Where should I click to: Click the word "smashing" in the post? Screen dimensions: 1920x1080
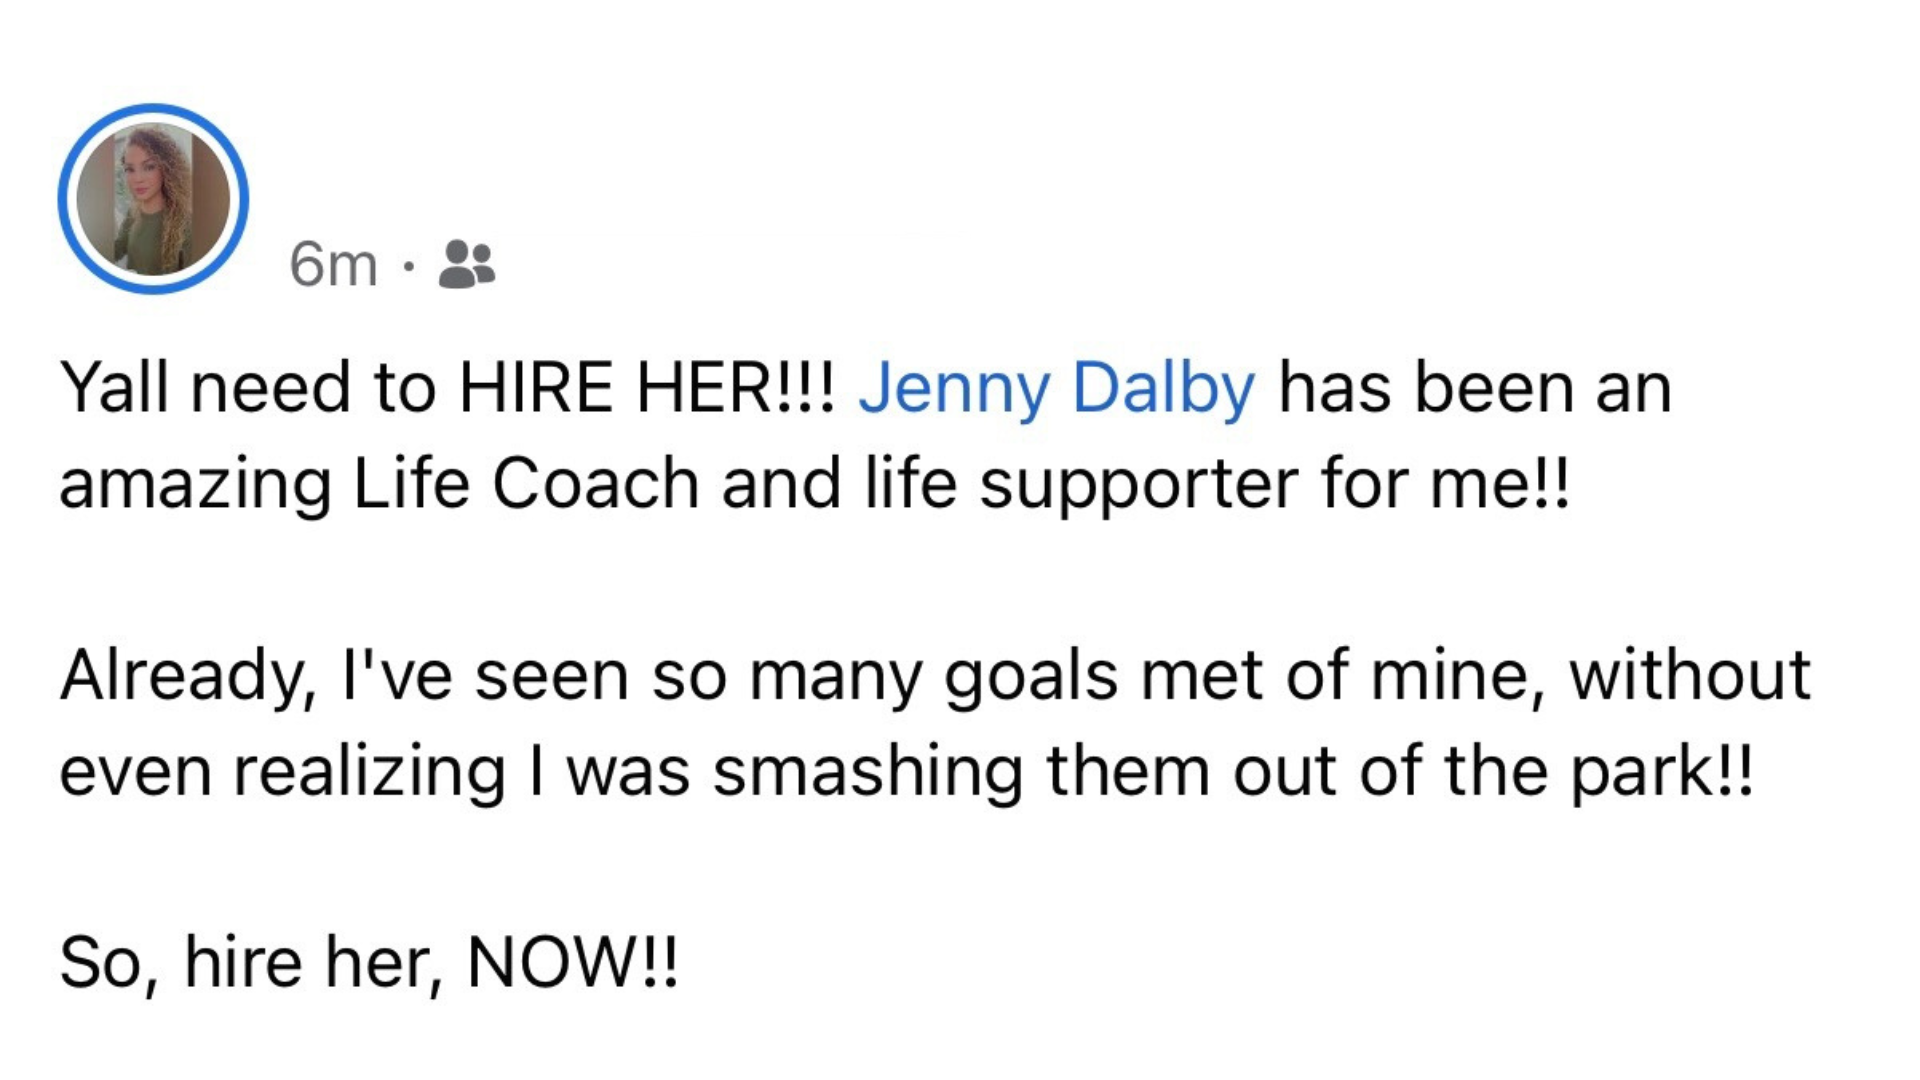pos(868,772)
